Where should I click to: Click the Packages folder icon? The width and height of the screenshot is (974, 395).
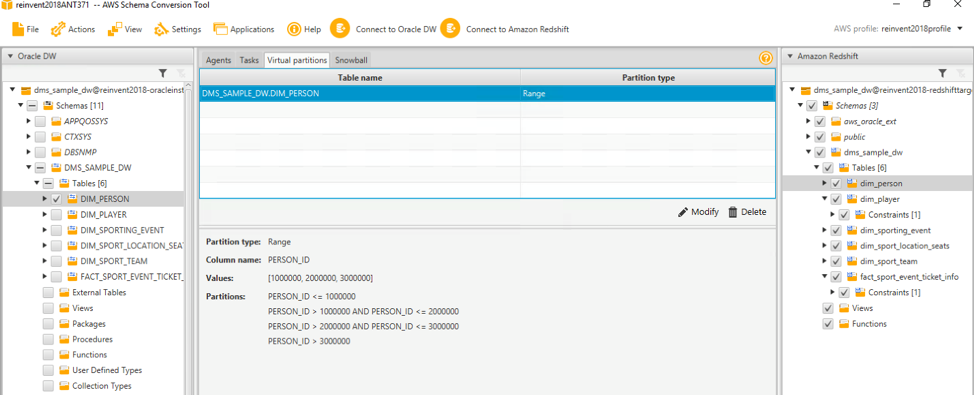(x=64, y=324)
